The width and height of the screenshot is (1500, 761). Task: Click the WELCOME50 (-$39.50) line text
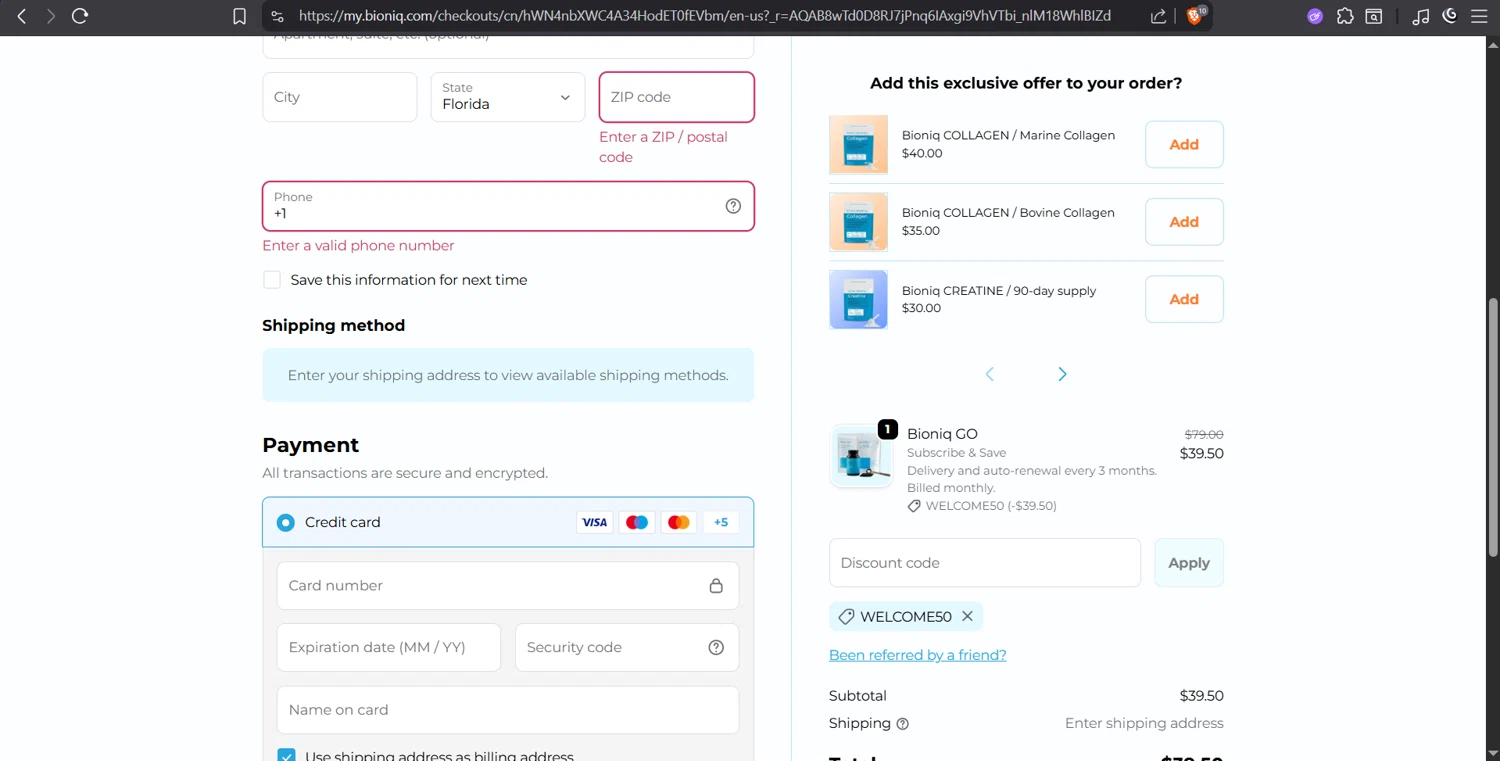tap(991, 506)
